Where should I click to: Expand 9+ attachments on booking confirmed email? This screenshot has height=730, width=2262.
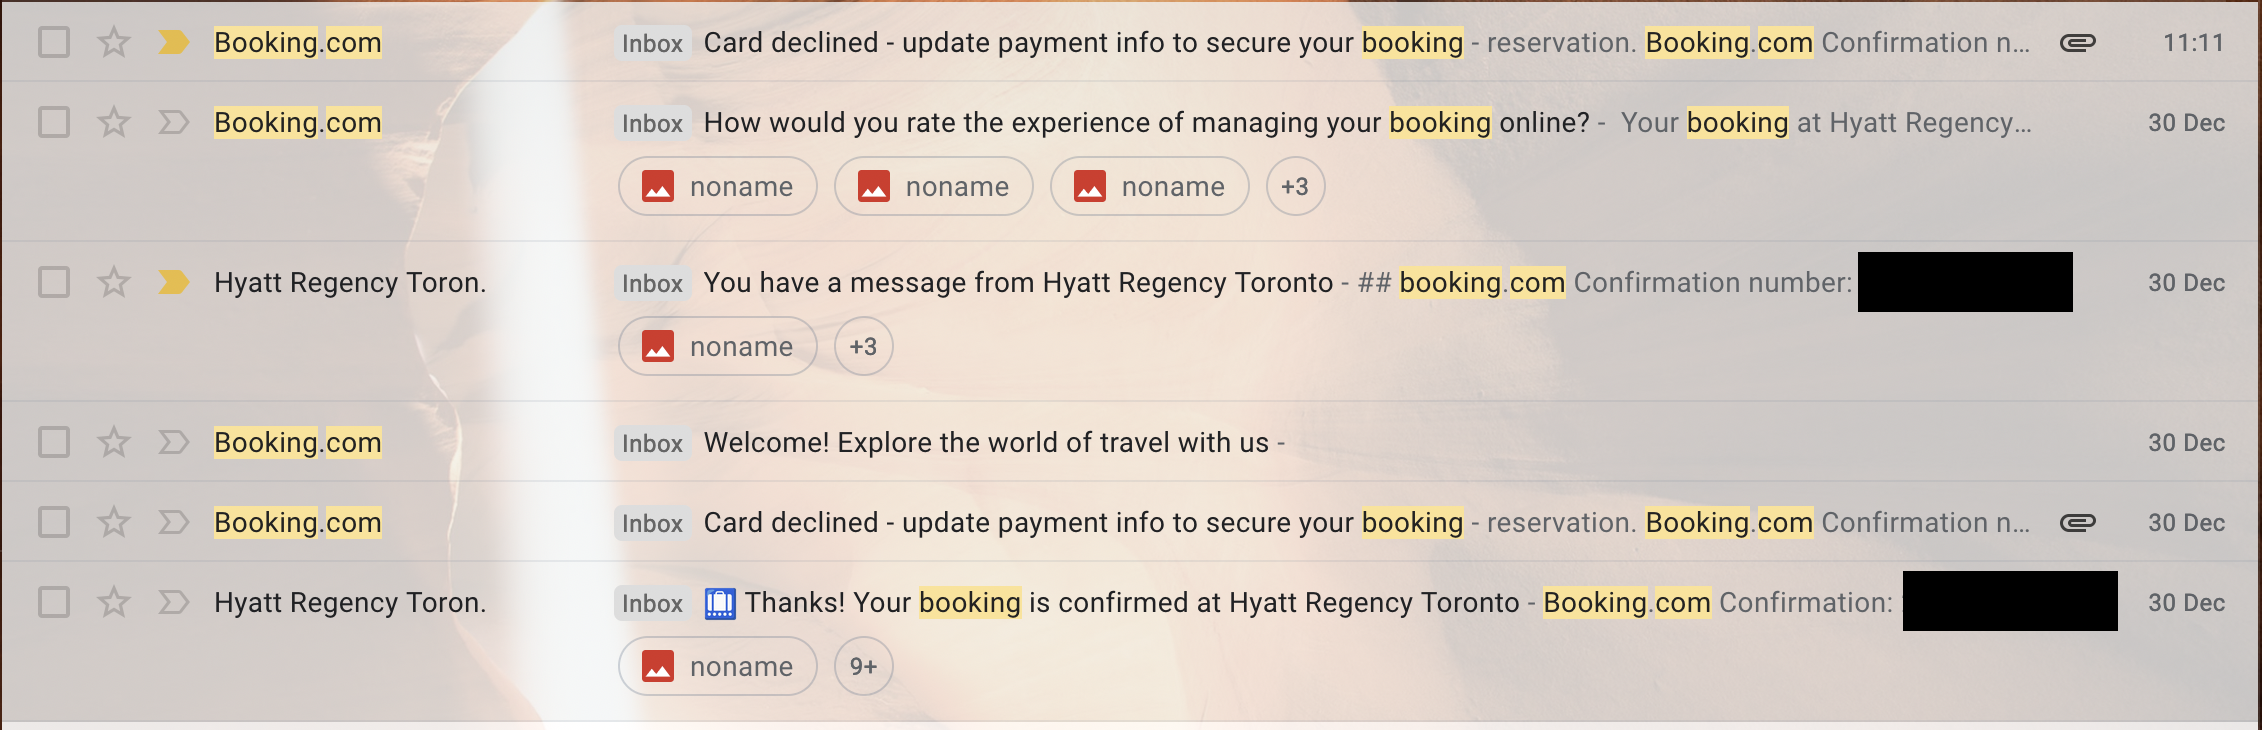863,666
